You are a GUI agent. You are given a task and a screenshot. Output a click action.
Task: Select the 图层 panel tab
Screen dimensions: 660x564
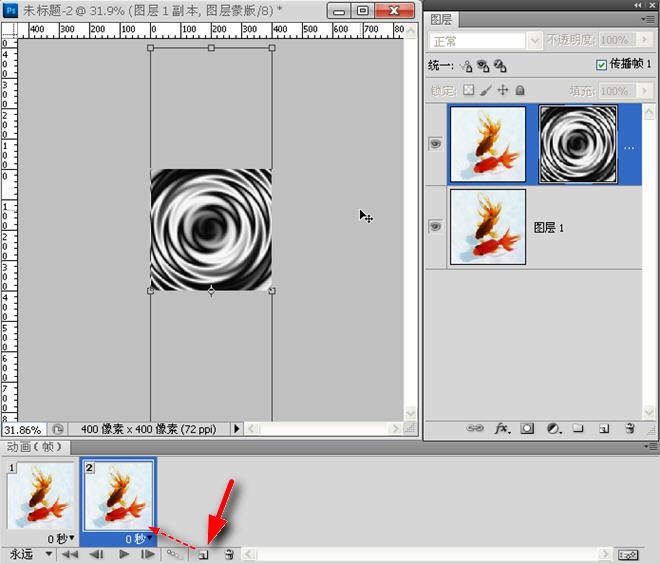(442, 20)
